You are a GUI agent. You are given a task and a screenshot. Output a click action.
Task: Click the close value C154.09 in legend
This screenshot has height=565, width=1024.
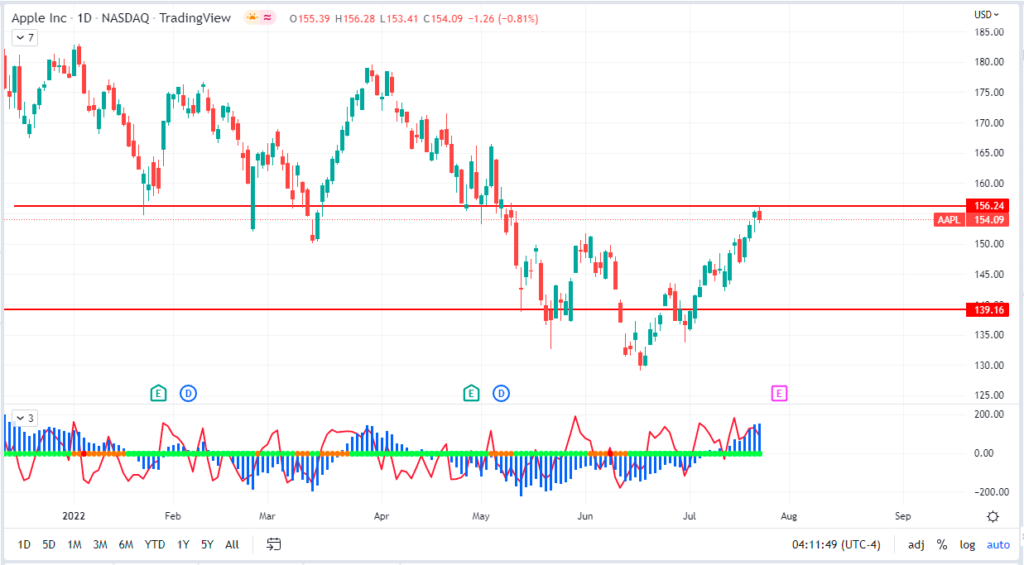443,18
